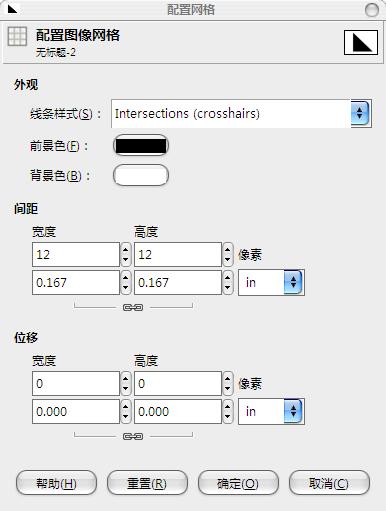Click the spacing height inches field showing 0.167
The height and width of the screenshot is (511, 386).
[x=178, y=283]
